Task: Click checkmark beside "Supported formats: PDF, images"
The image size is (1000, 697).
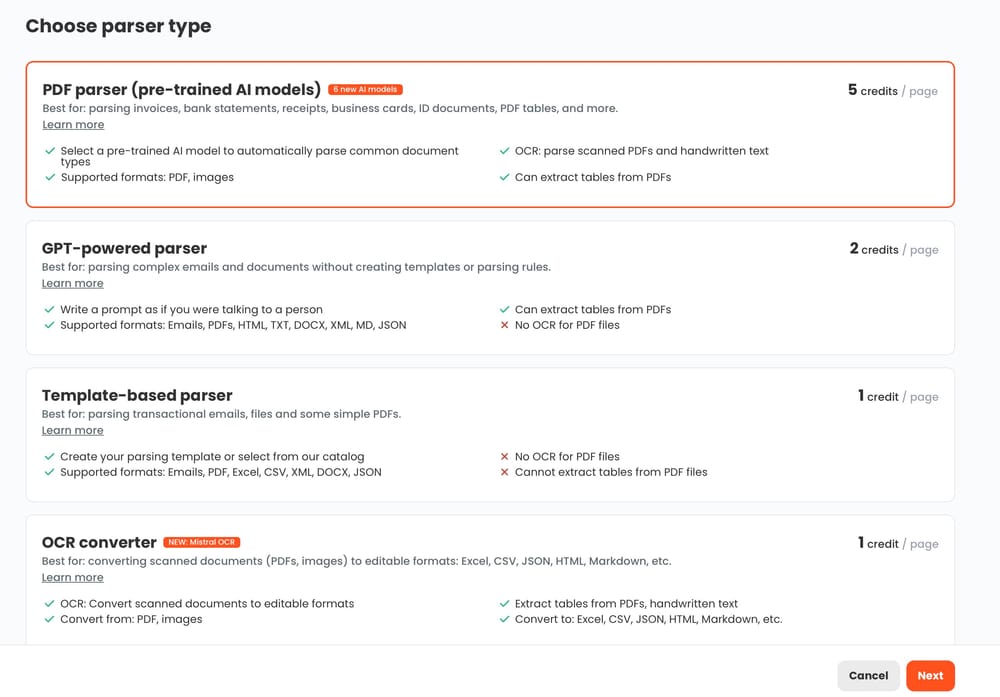Action: pyautogui.click(x=49, y=178)
